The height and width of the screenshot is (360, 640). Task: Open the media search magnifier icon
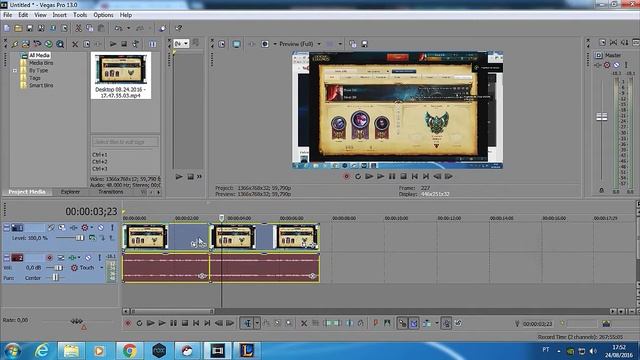coord(60,44)
